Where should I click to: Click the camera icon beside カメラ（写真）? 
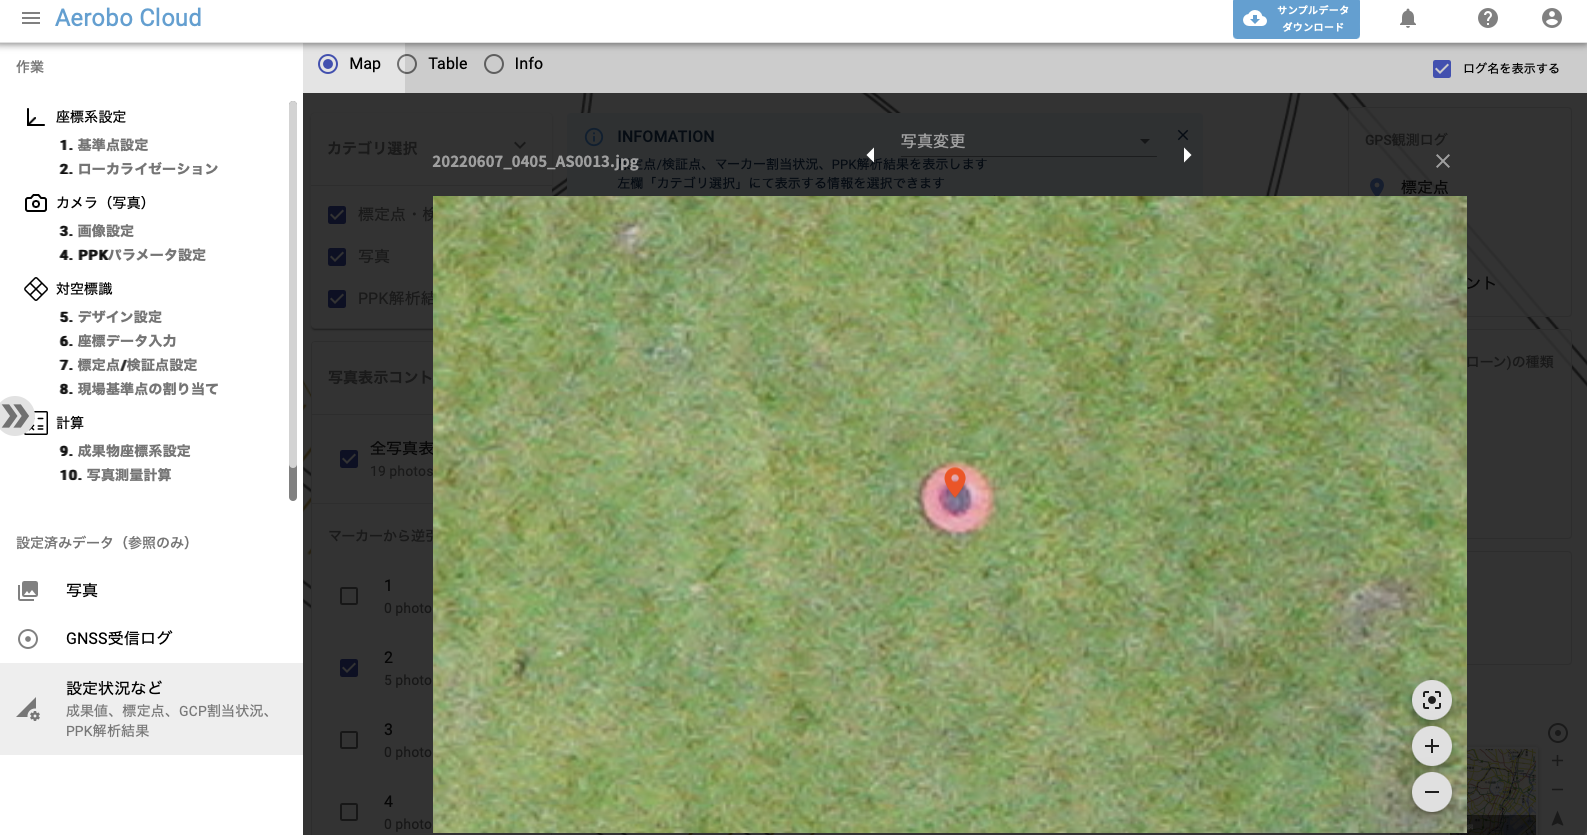coord(35,203)
